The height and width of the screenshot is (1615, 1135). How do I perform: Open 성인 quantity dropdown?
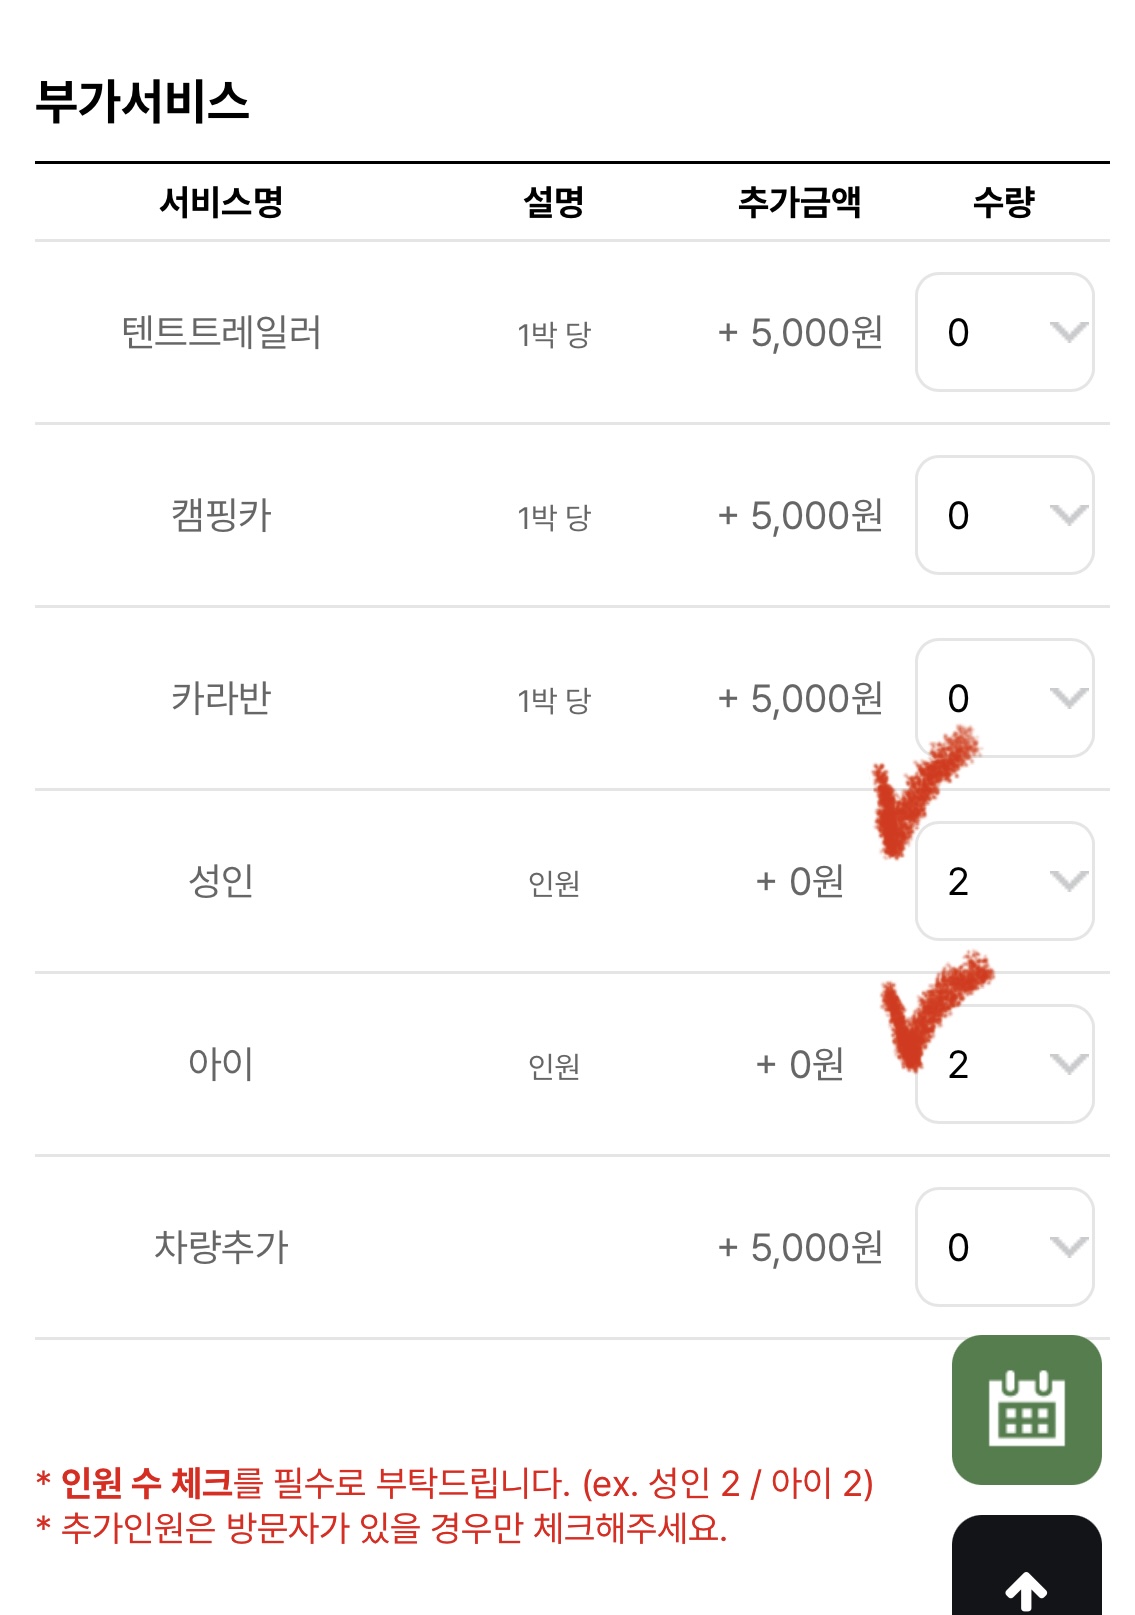pos(1004,881)
